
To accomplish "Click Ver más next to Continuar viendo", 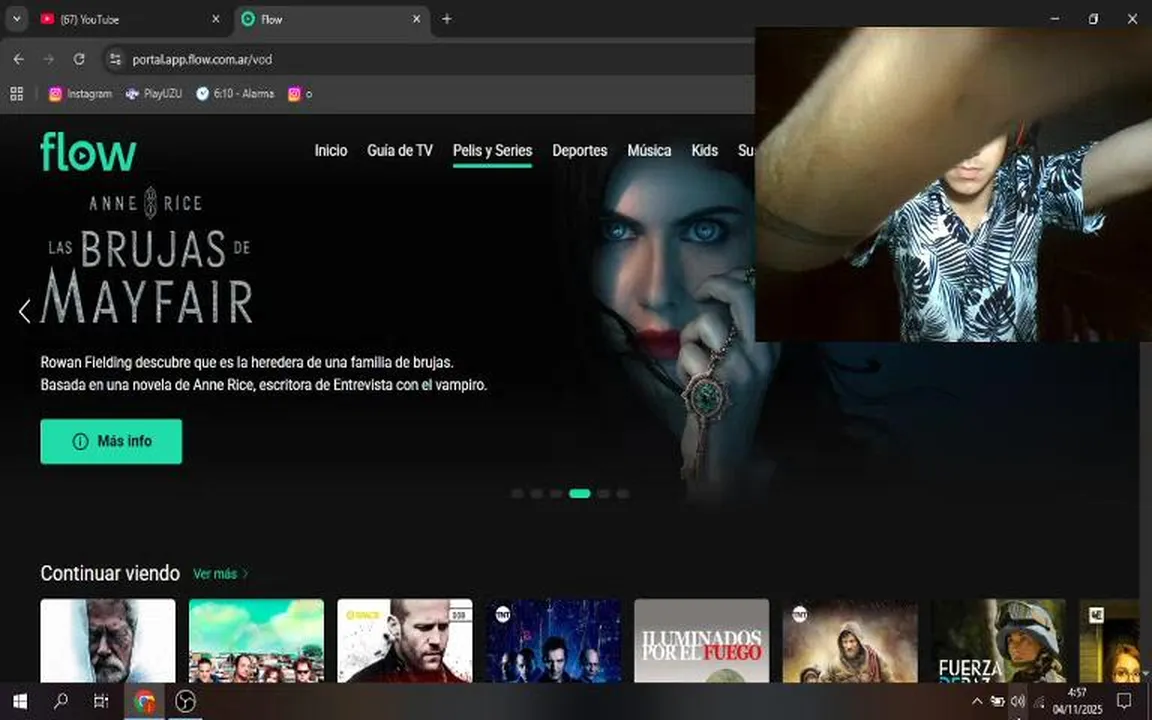I will coord(220,574).
